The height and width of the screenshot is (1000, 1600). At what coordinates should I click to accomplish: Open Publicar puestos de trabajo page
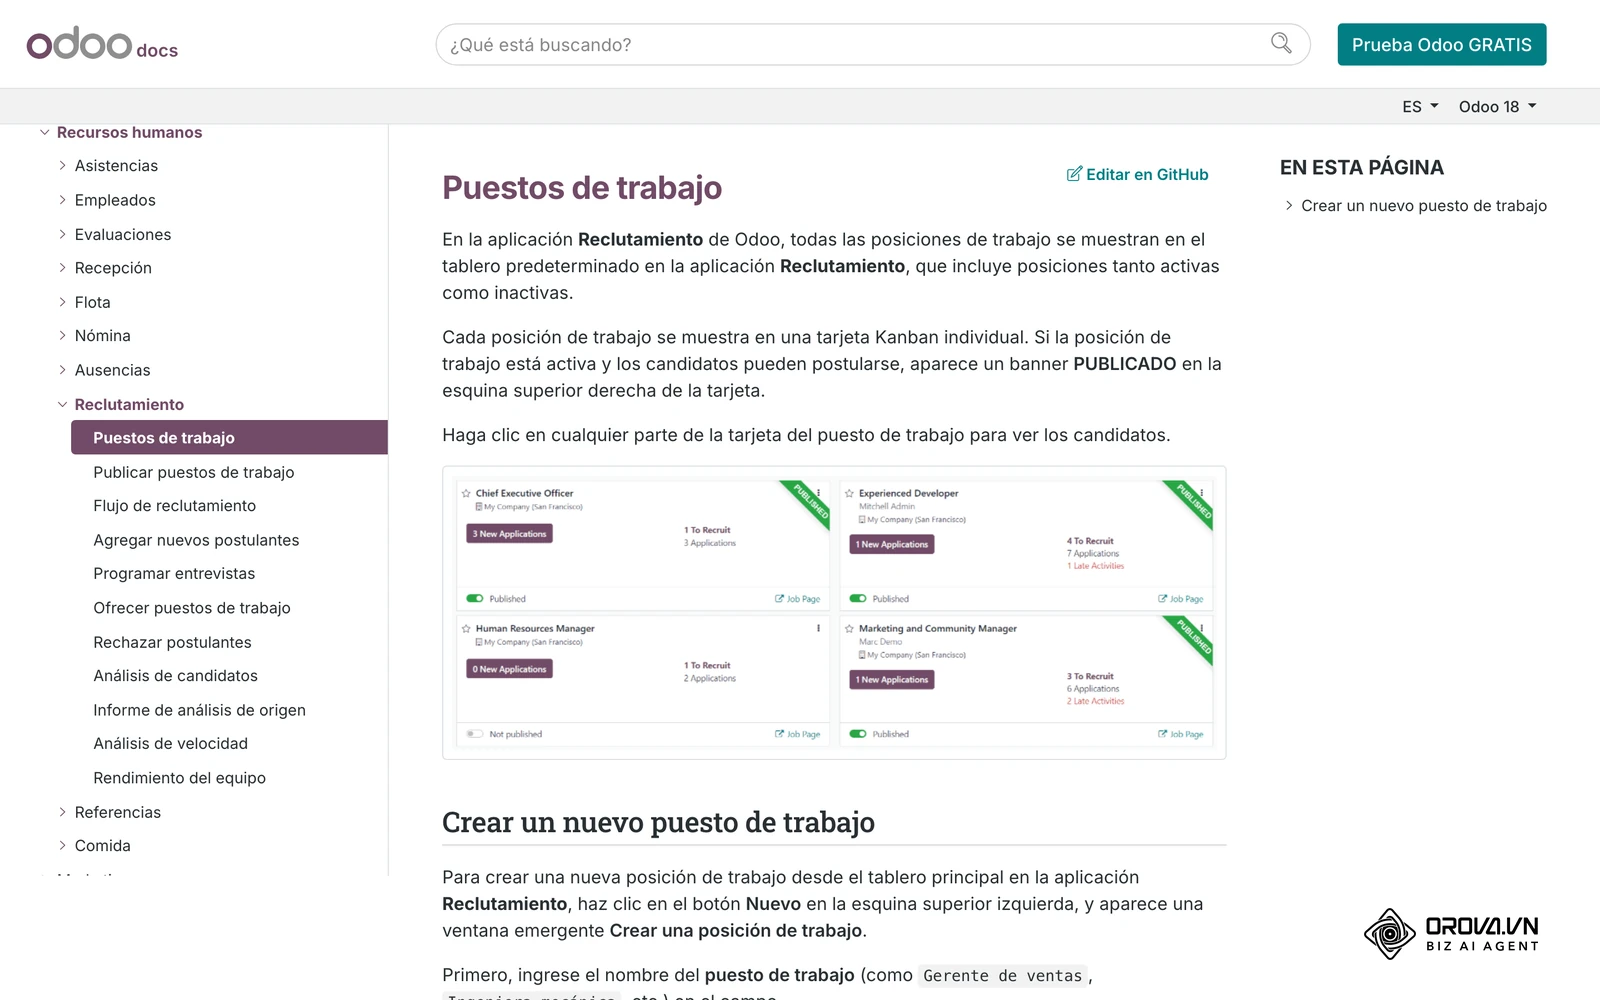(194, 472)
